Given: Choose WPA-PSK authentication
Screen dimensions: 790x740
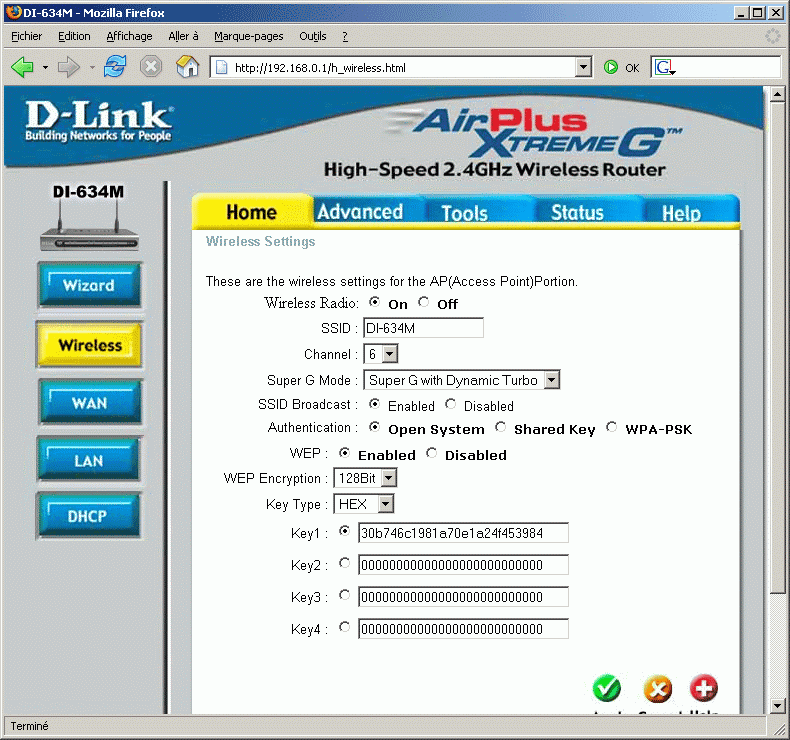Looking at the screenshot, I should click(x=611, y=427).
